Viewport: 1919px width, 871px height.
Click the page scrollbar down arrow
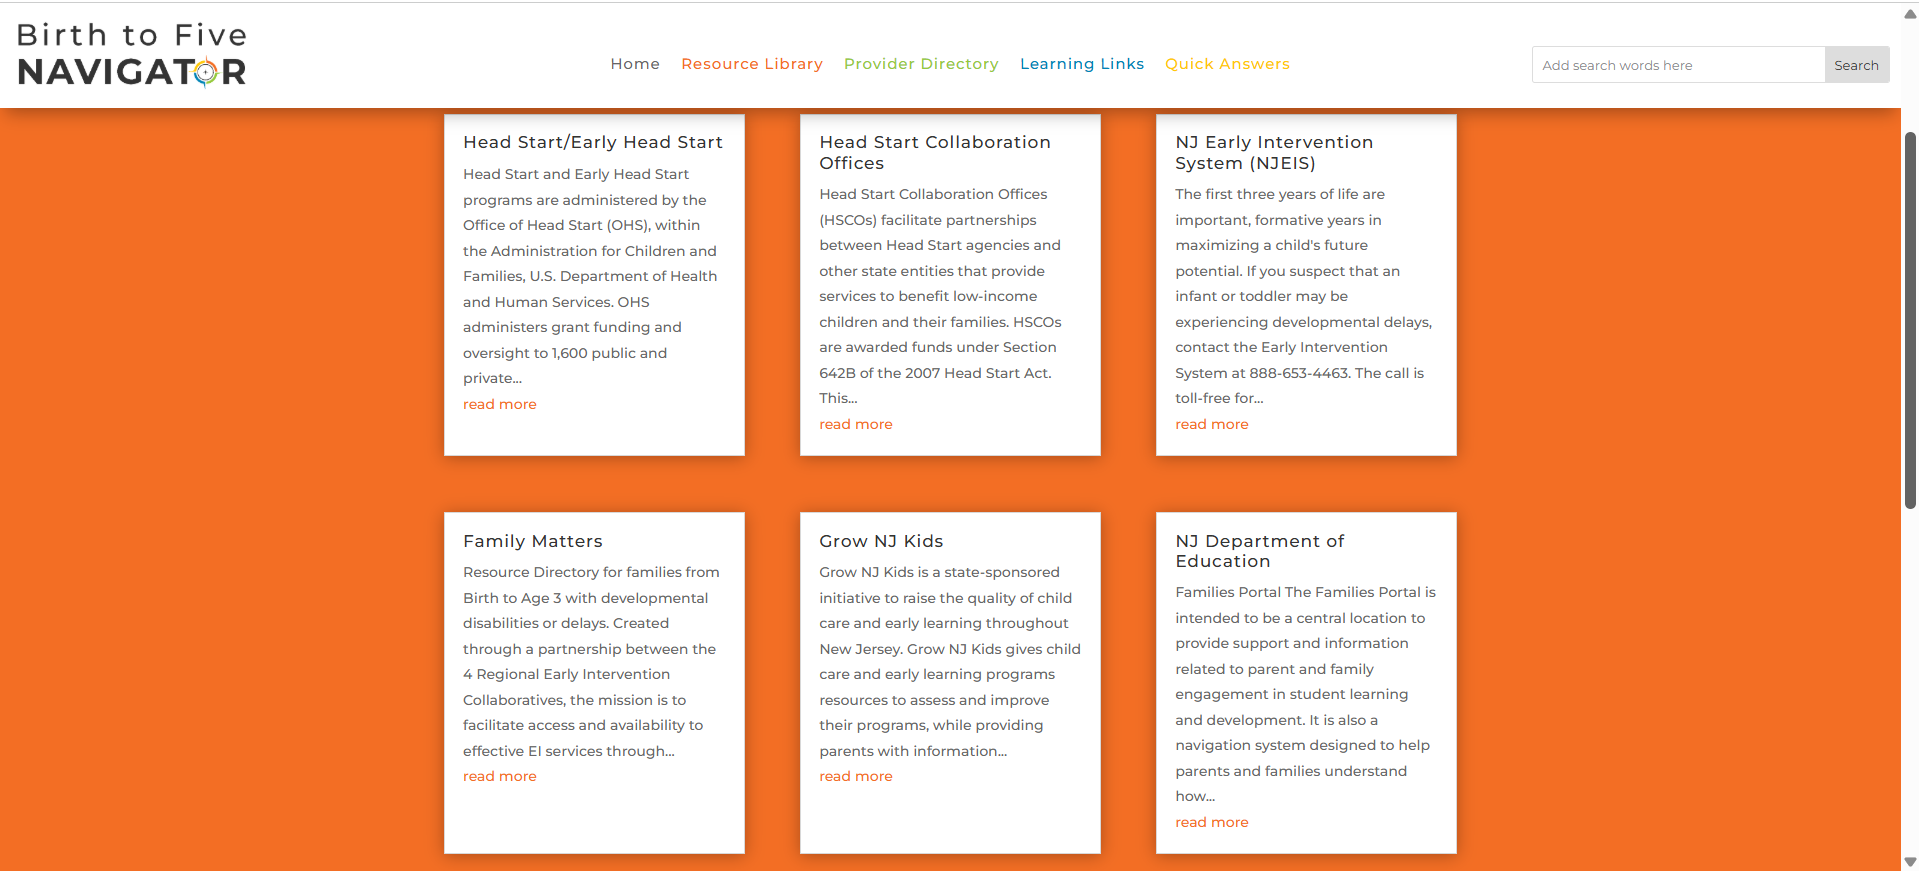pyautogui.click(x=1910, y=861)
